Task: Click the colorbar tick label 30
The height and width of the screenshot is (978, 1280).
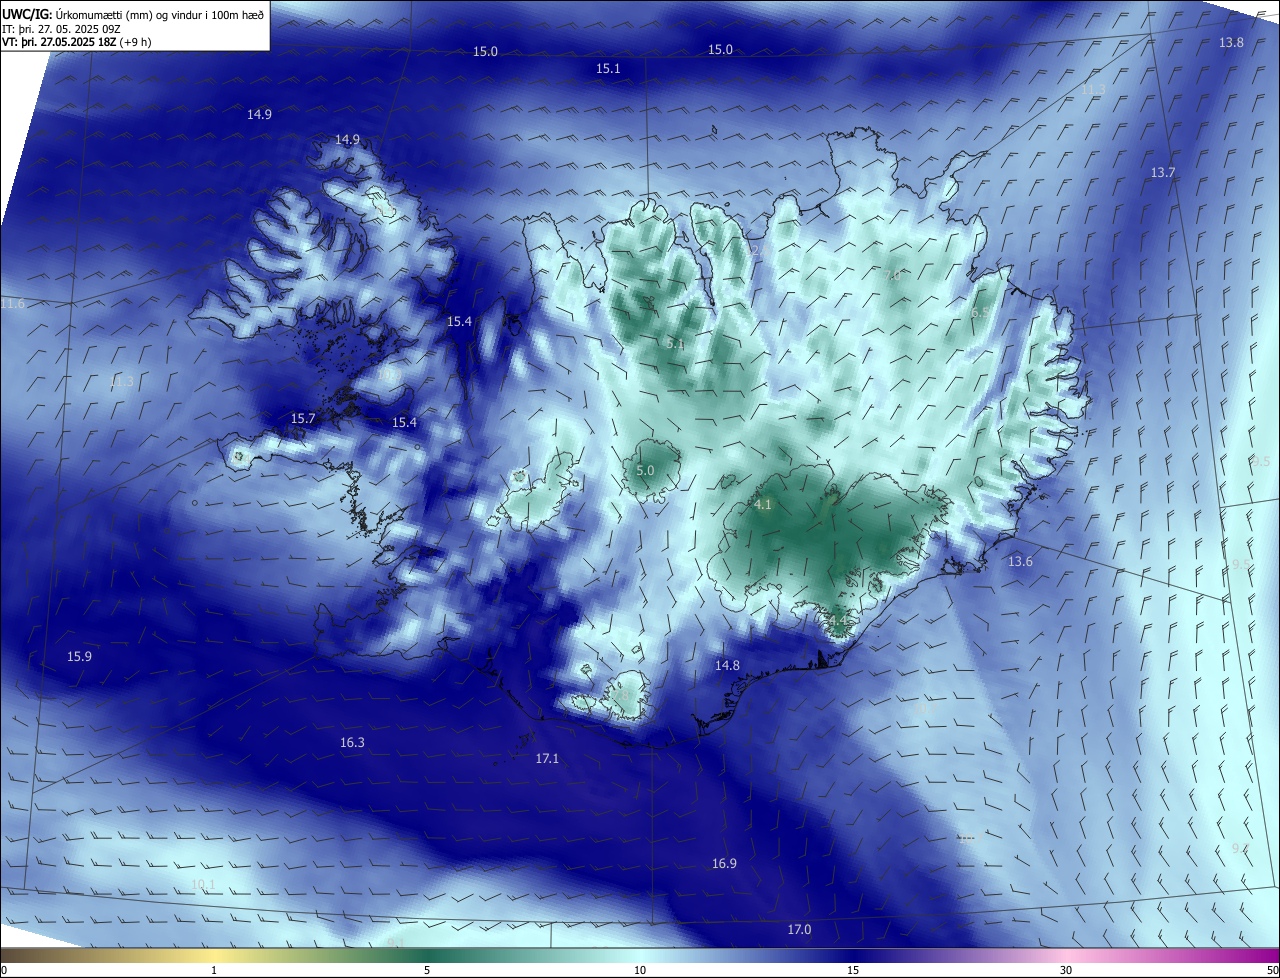Action: point(1066,970)
